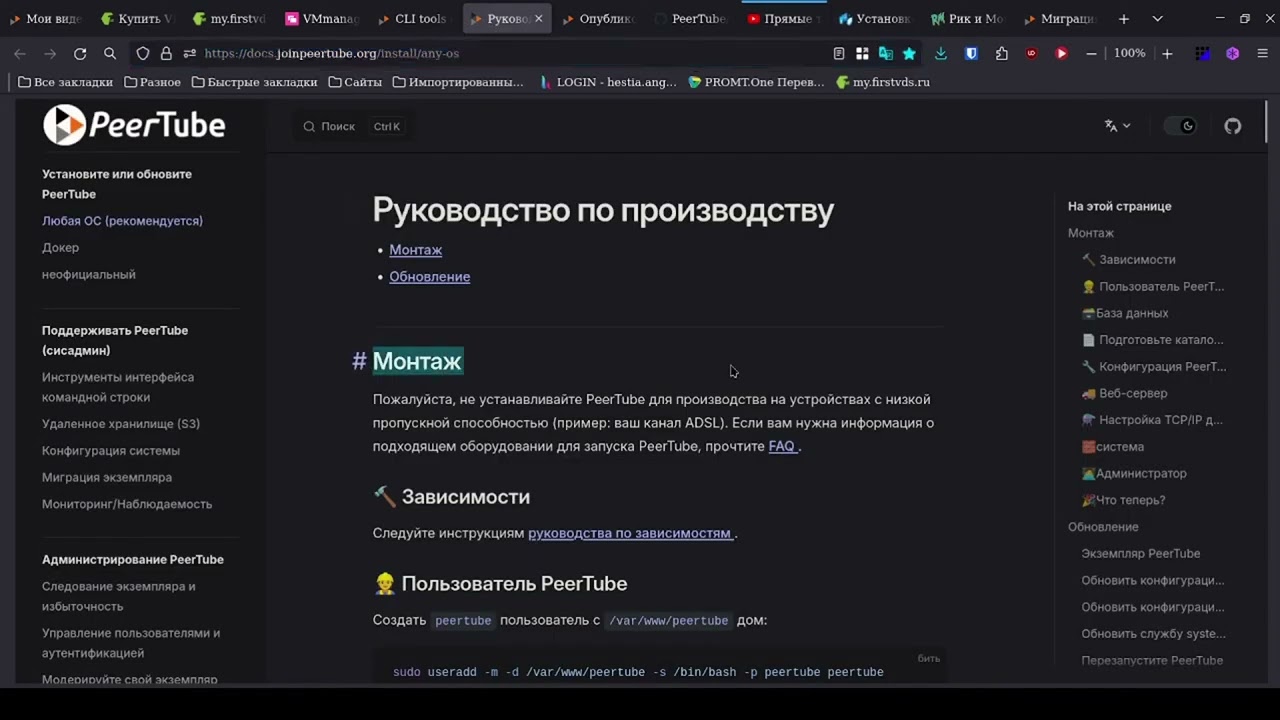The image size is (1280, 720).
Task: Open Конфигурация системы sidebar page
Action: (111, 451)
